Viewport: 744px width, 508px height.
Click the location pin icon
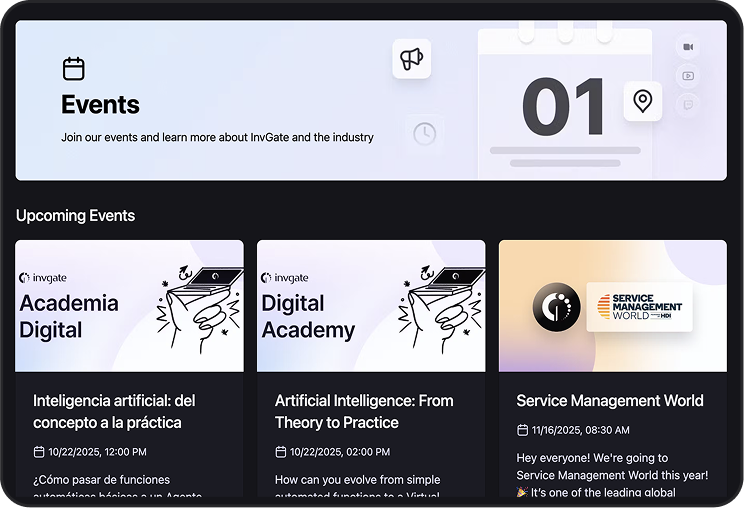pyautogui.click(x=642, y=101)
